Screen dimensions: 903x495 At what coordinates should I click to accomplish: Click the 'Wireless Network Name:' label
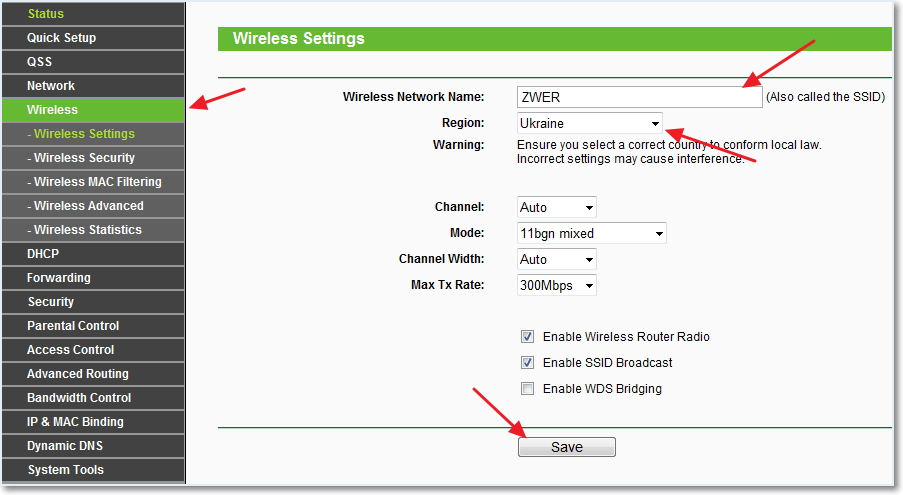pos(413,97)
